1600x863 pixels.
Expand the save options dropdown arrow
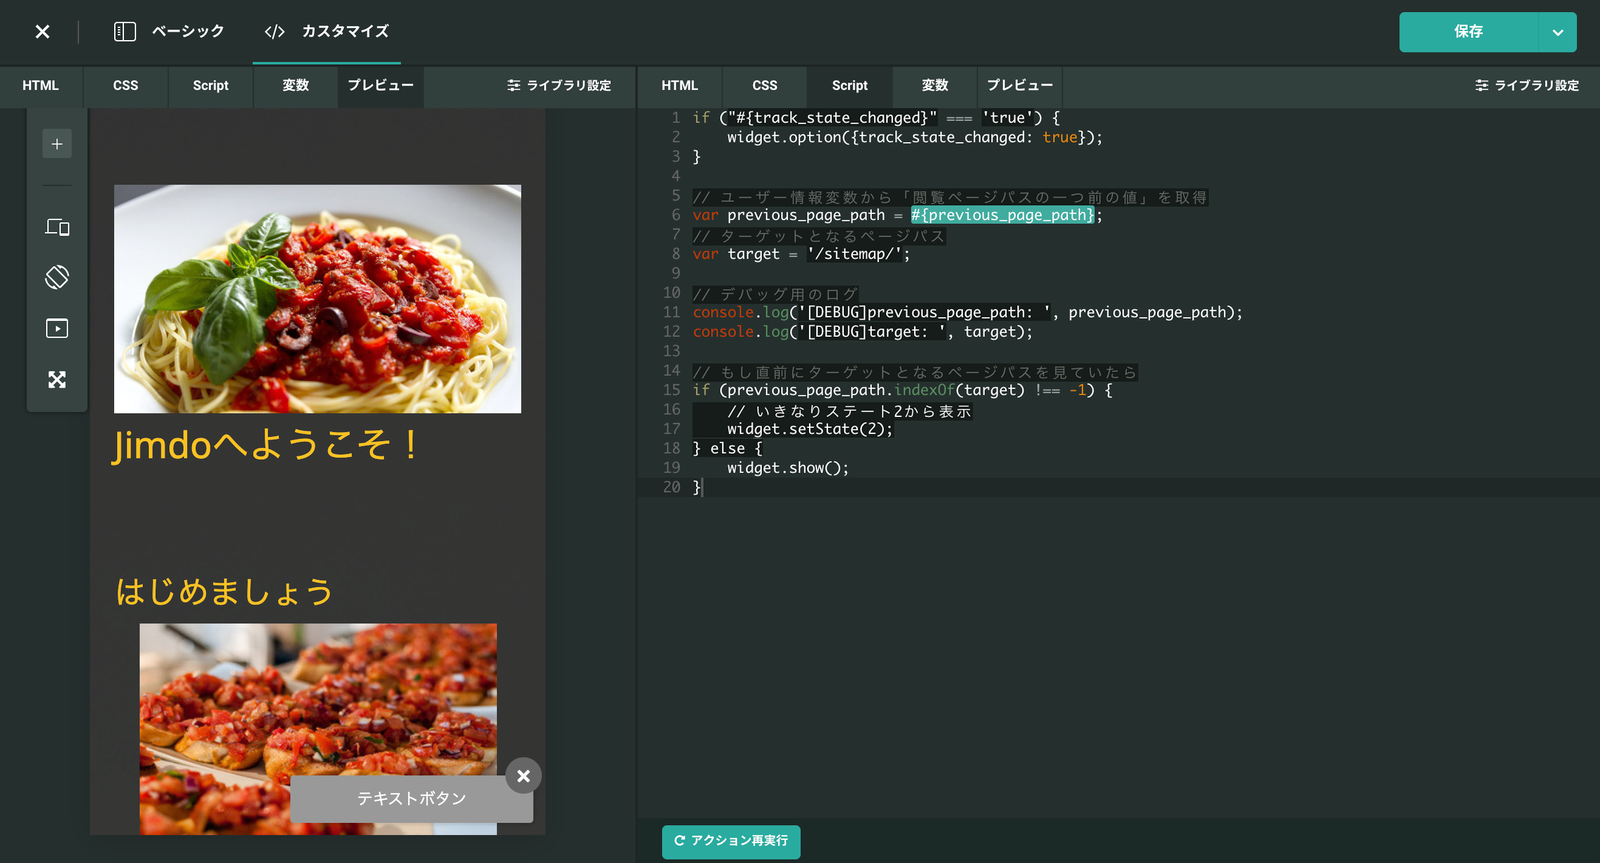point(1557,32)
